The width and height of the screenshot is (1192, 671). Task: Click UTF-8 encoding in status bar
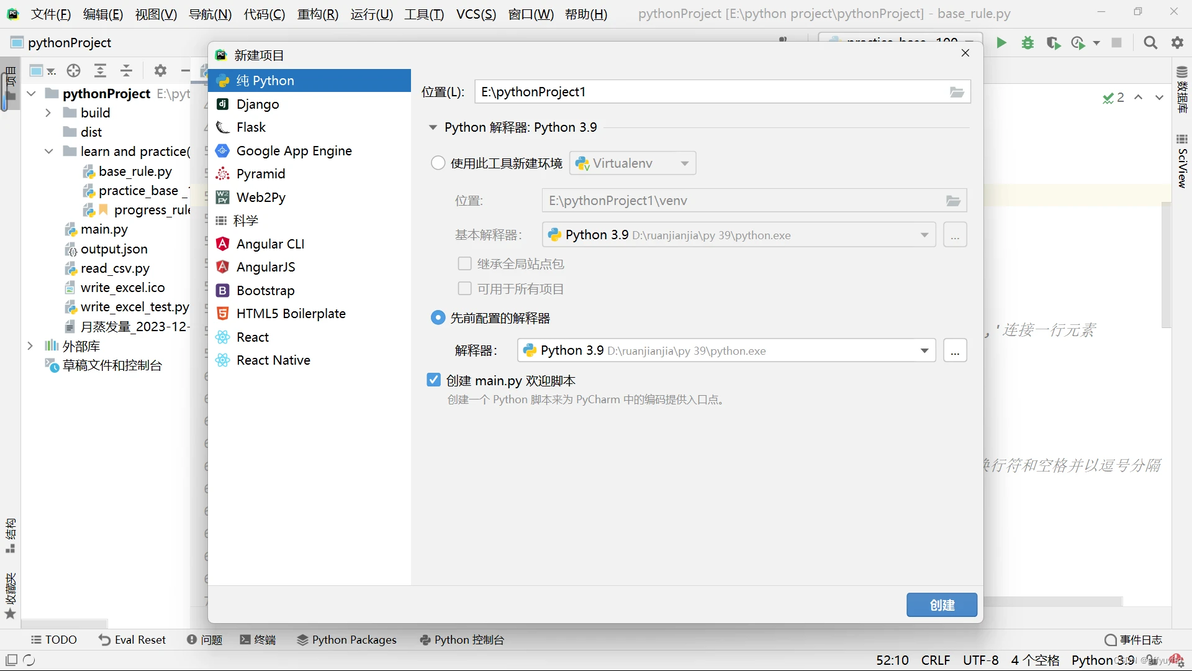click(x=981, y=660)
